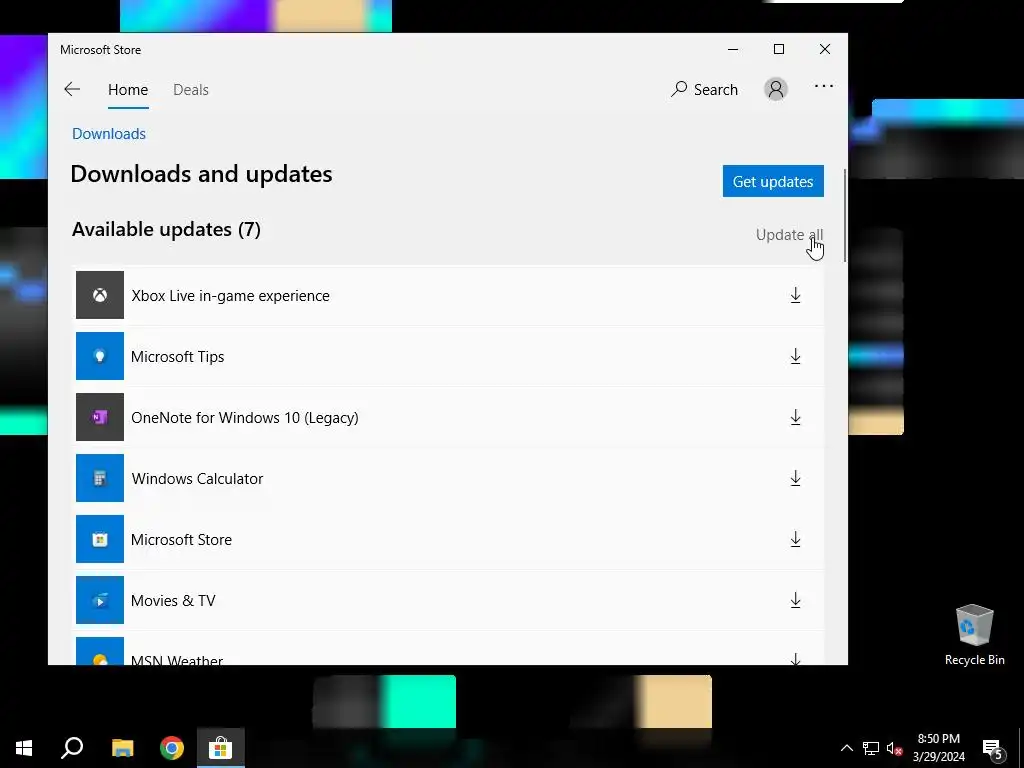Click the Movies & TV app icon

point(100,600)
